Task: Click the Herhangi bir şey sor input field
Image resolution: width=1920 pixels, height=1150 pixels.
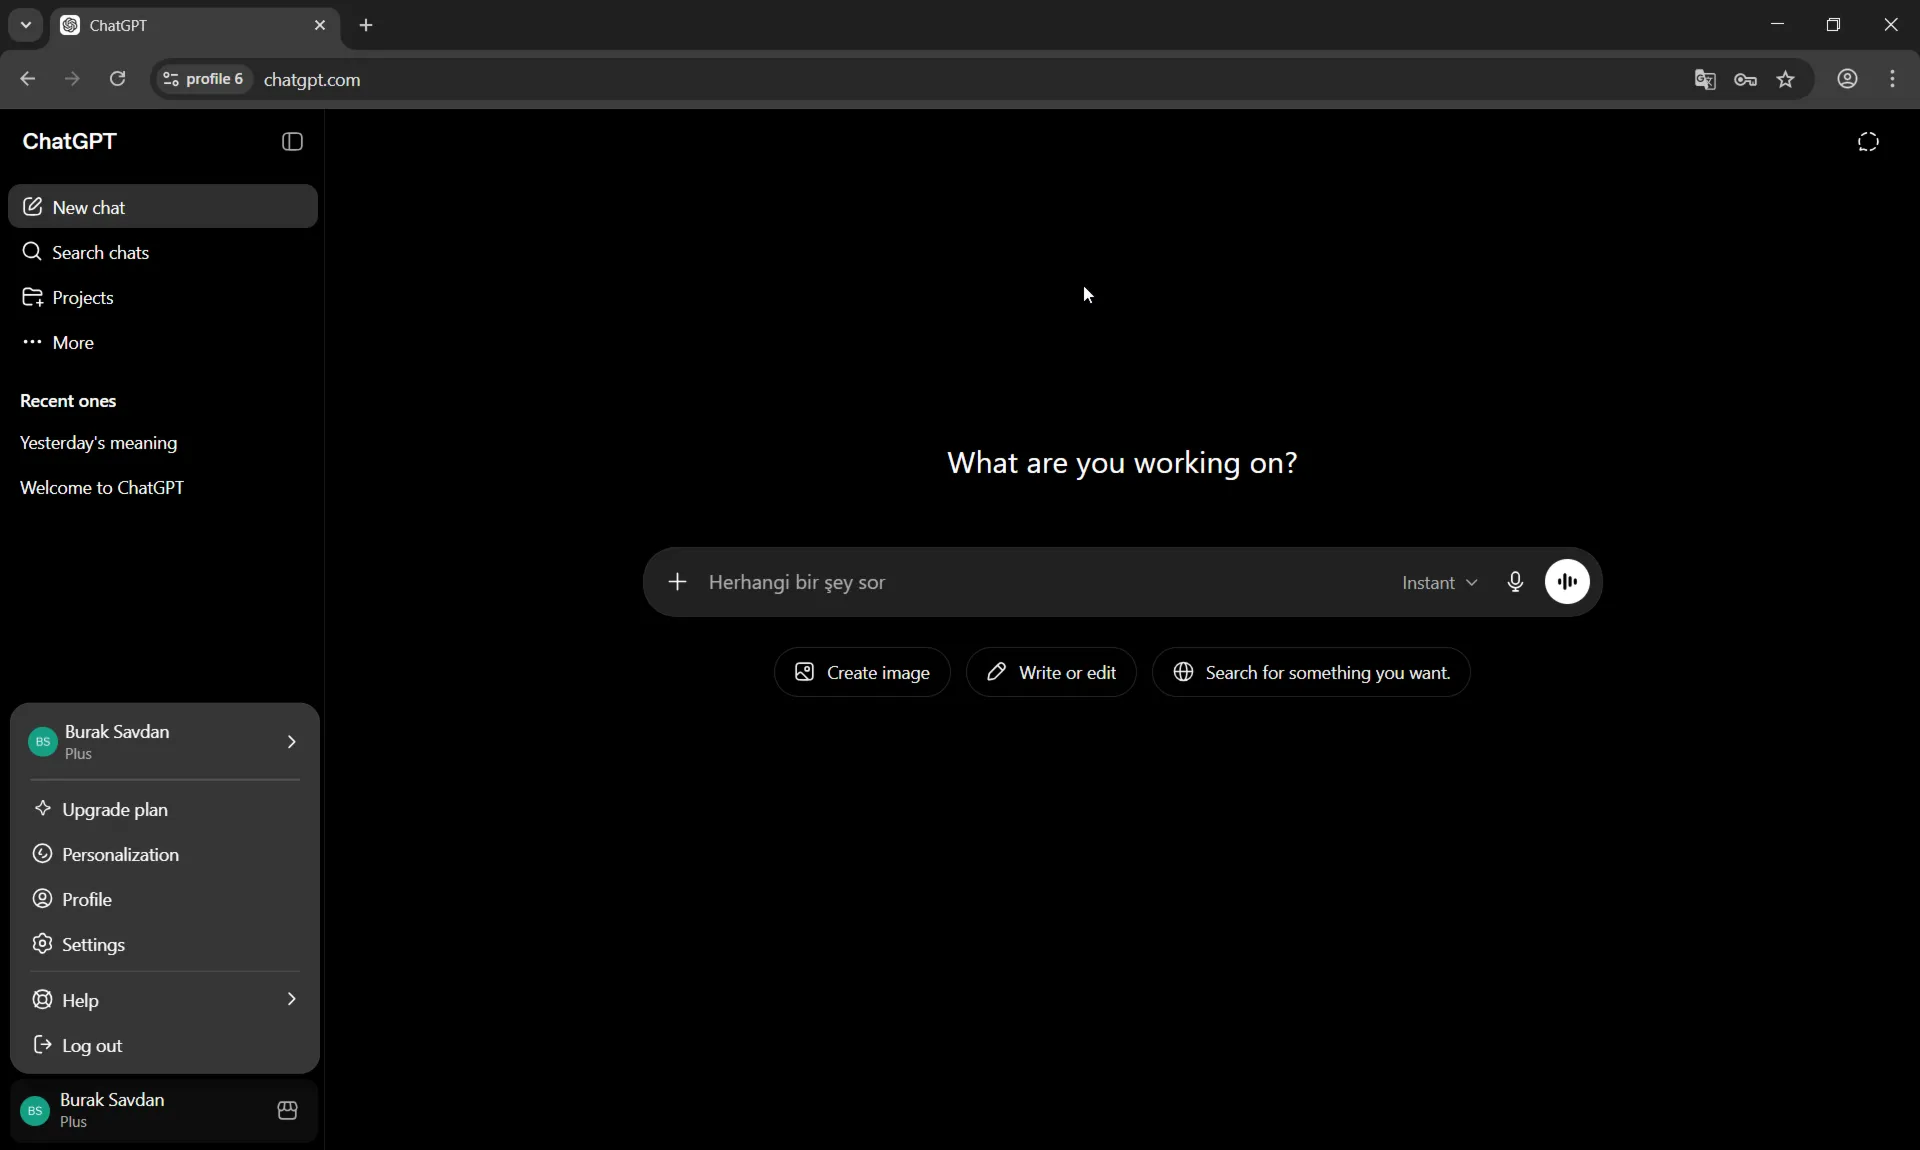Action: pos(1040,583)
